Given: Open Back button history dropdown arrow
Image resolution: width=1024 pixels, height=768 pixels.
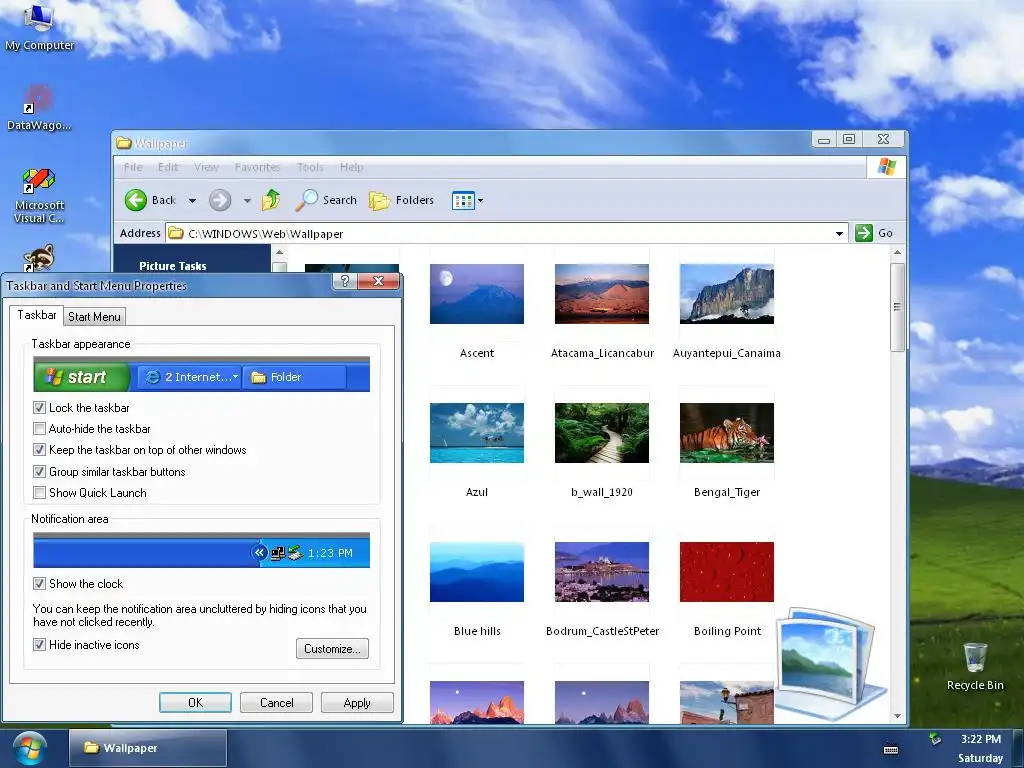Looking at the screenshot, I should pos(192,200).
